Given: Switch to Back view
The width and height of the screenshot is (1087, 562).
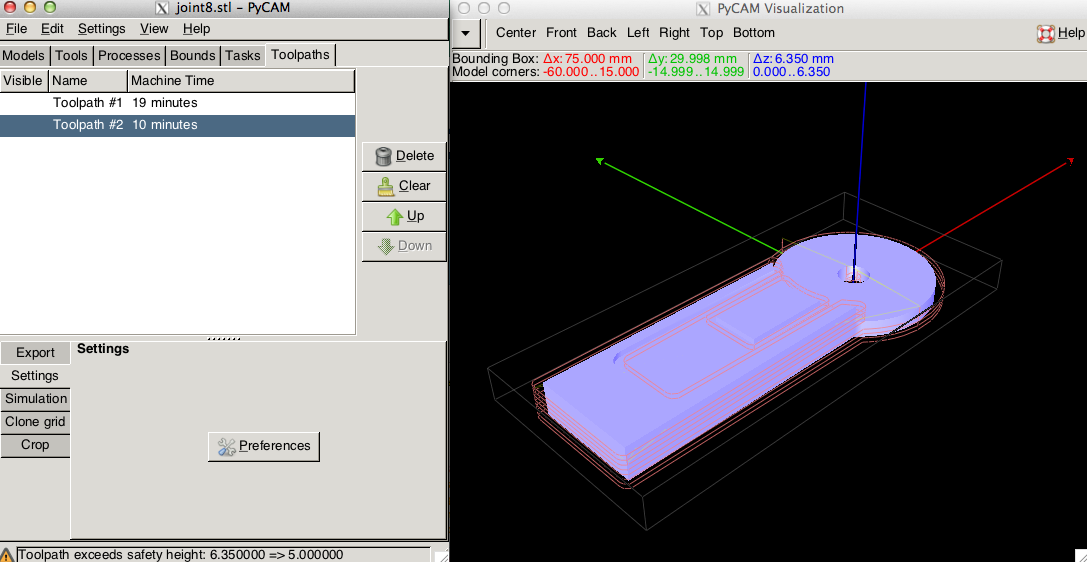Looking at the screenshot, I should click(x=602, y=33).
